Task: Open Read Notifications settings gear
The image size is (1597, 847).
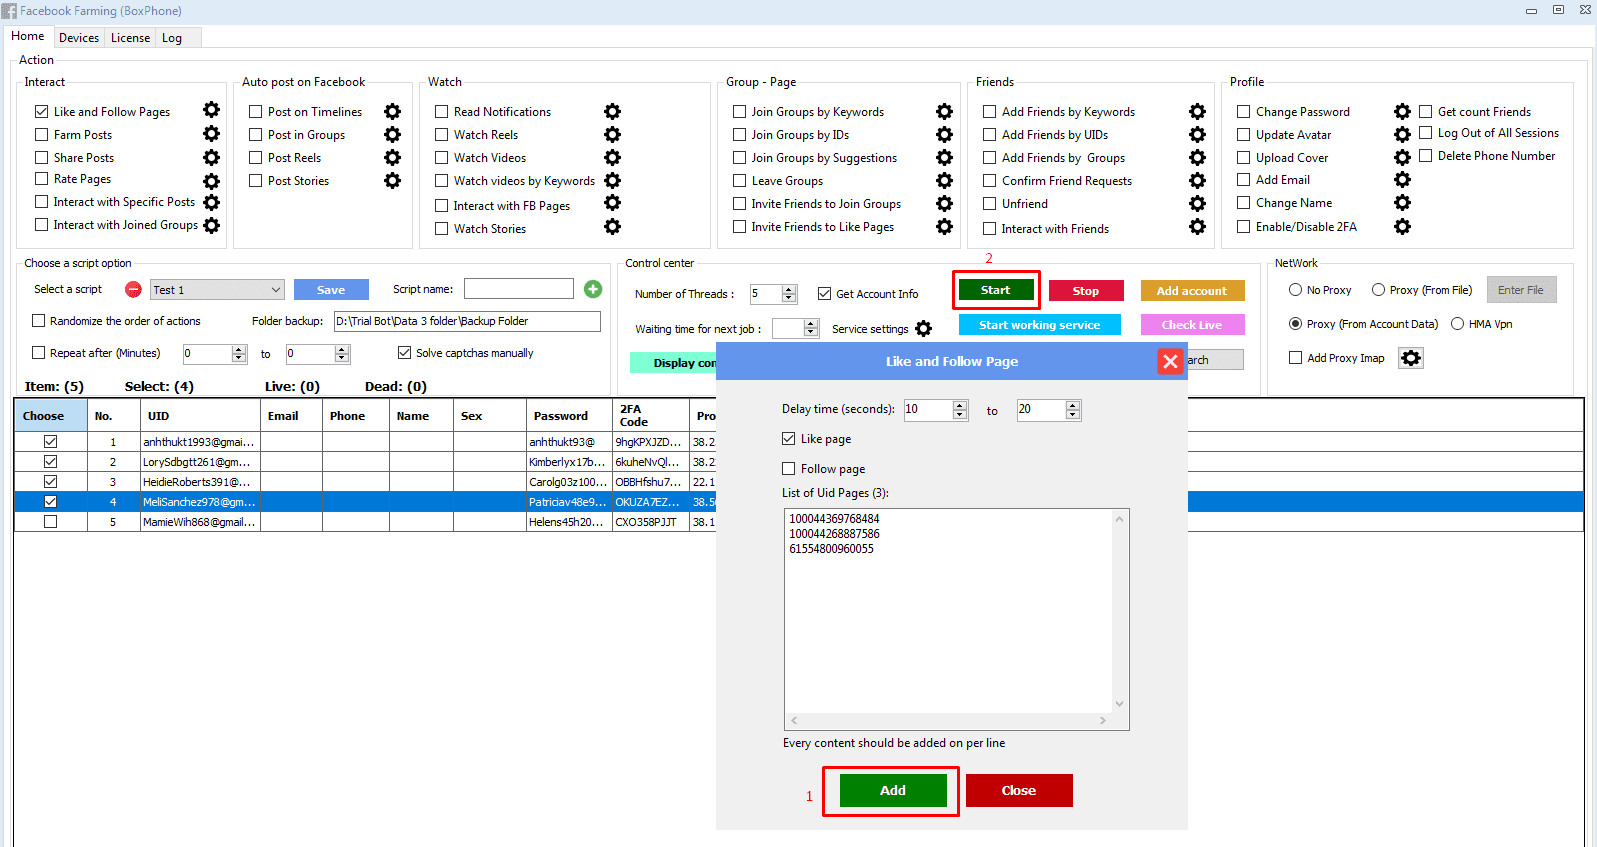Action: tap(612, 111)
